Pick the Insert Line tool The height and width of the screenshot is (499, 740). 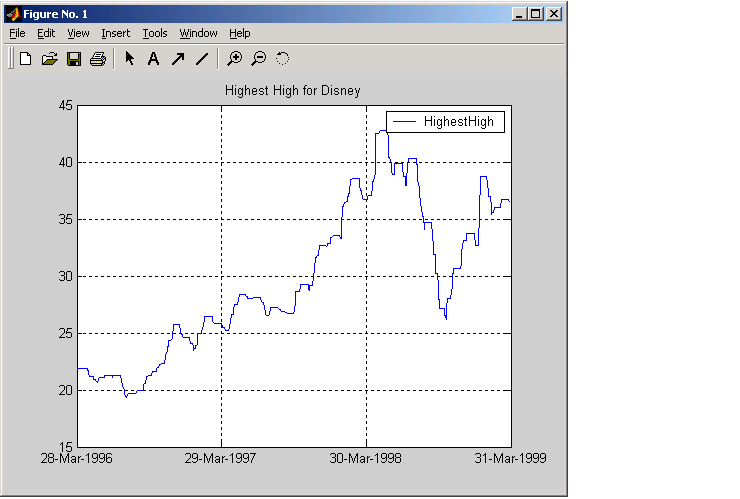pos(202,59)
